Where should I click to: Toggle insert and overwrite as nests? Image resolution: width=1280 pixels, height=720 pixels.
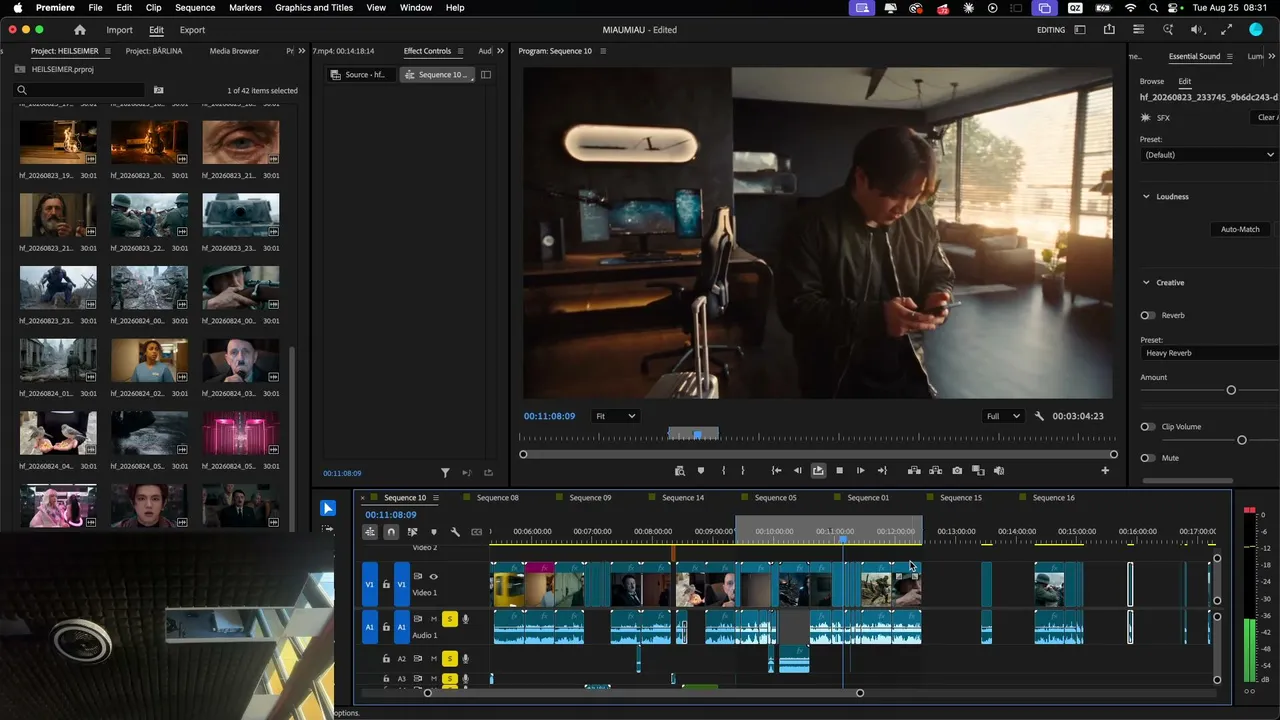pos(370,532)
